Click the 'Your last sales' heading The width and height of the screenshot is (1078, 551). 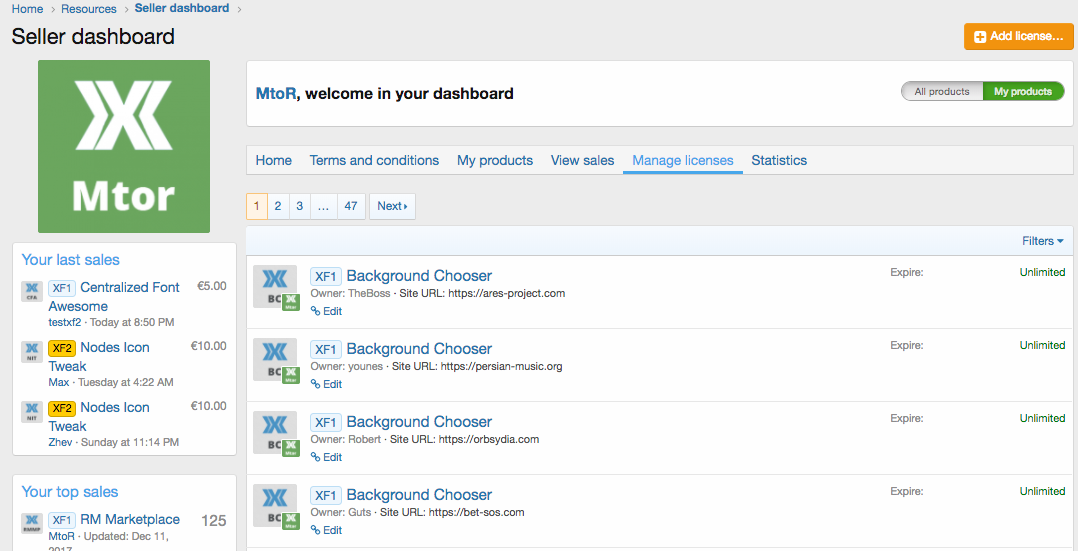(x=70, y=260)
